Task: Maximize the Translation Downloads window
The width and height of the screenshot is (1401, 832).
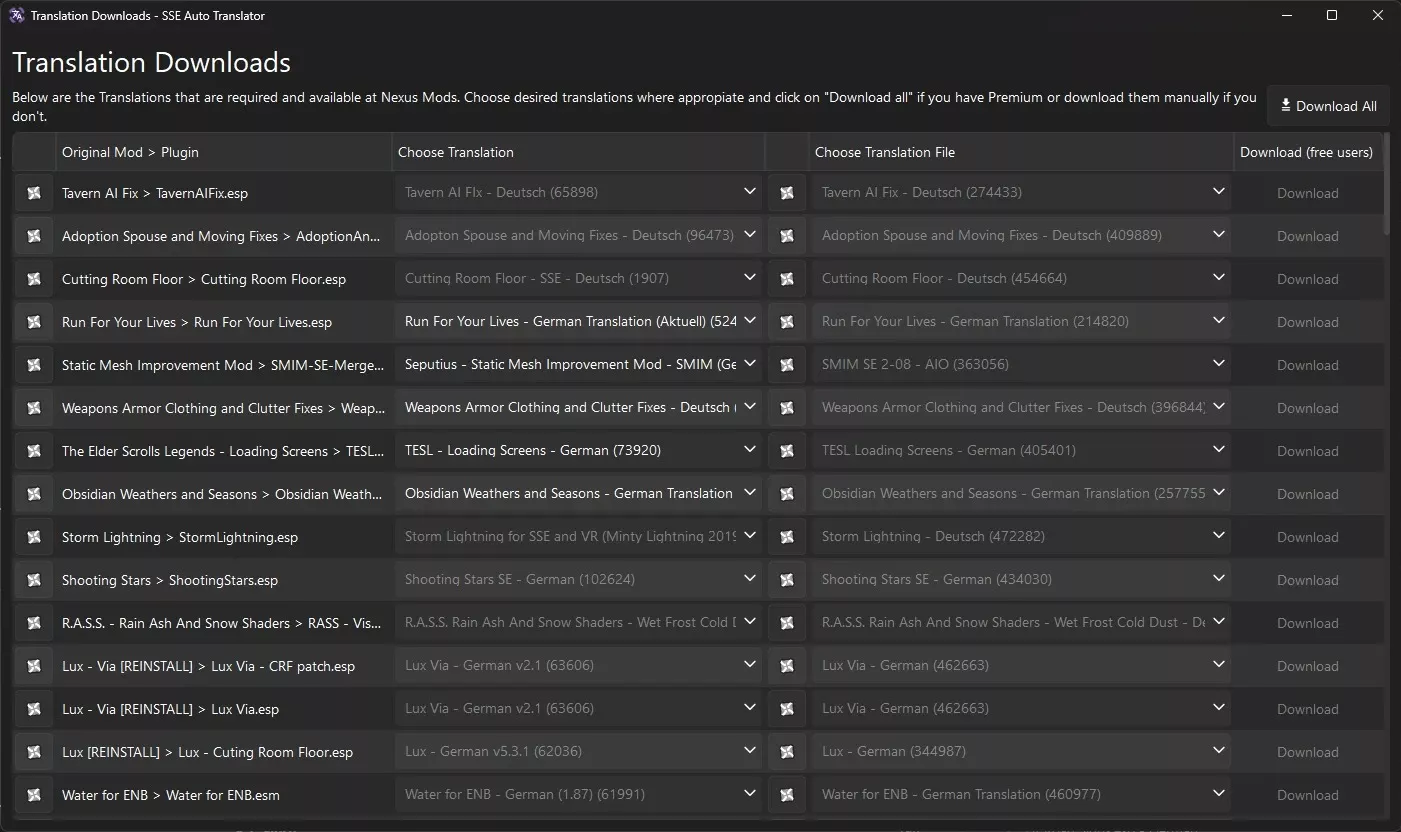Action: pos(1332,15)
